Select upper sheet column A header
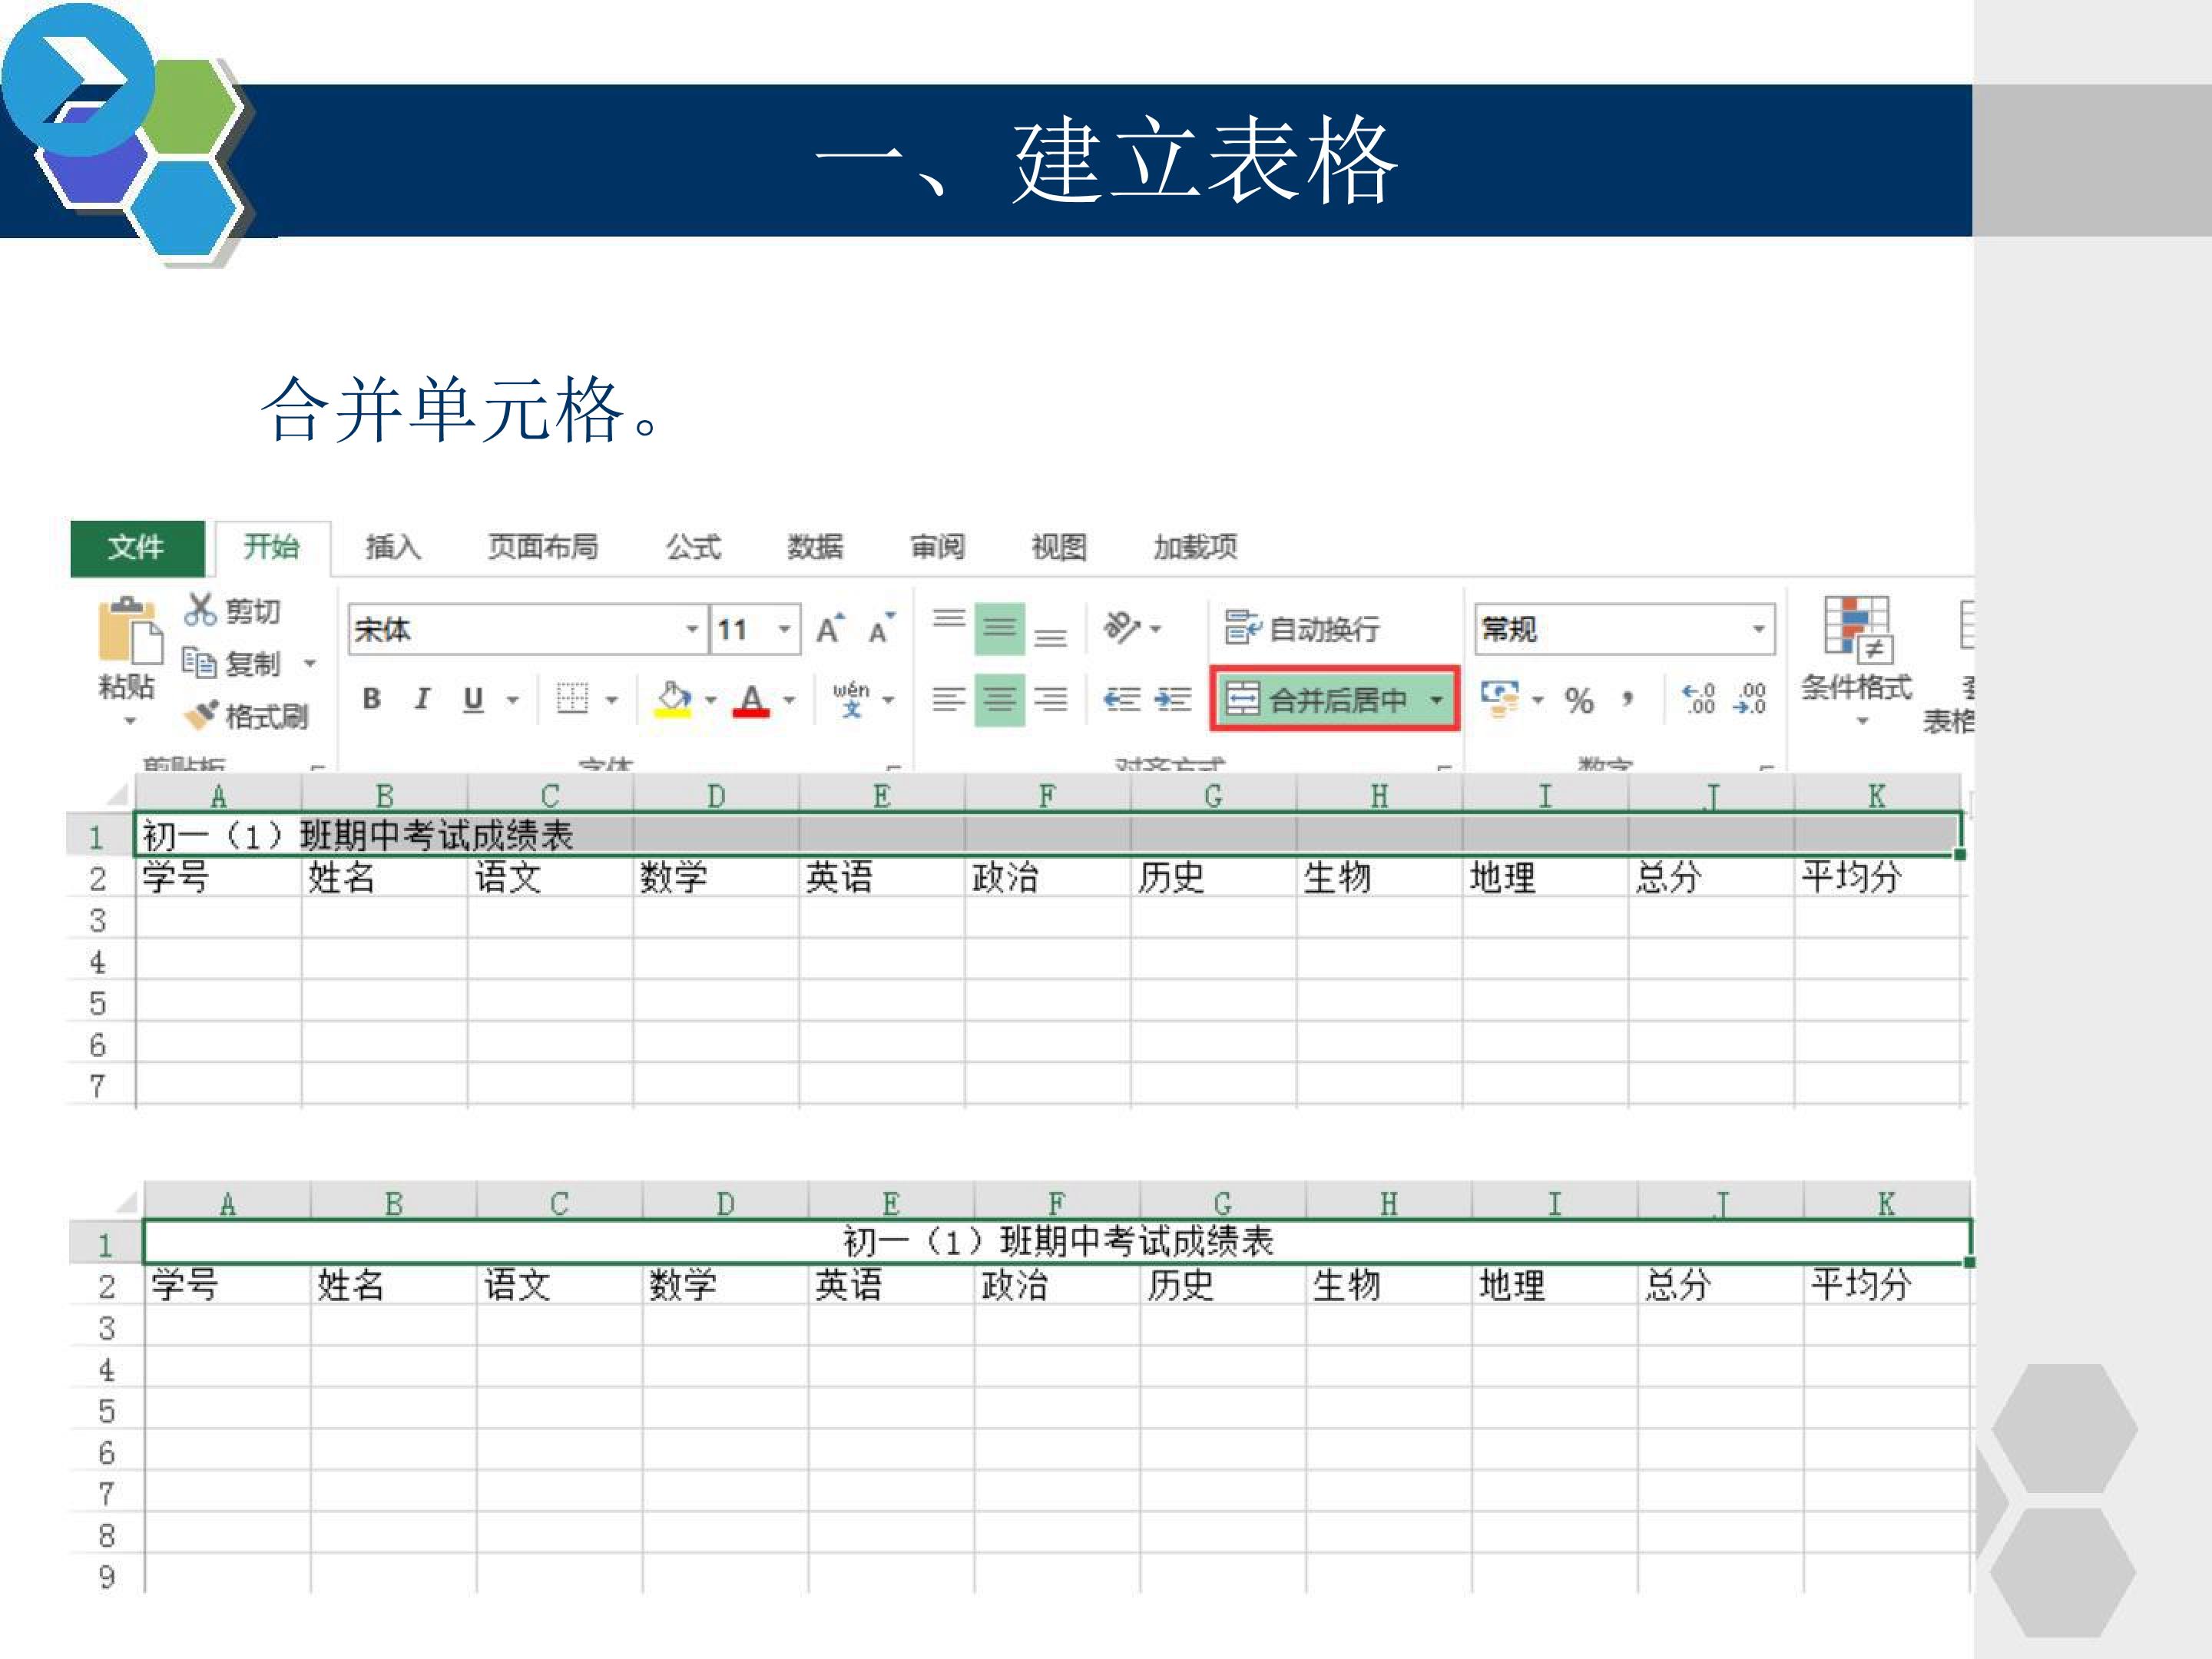The height and width of the screenshot is (1659, 2212). point(218,796)
